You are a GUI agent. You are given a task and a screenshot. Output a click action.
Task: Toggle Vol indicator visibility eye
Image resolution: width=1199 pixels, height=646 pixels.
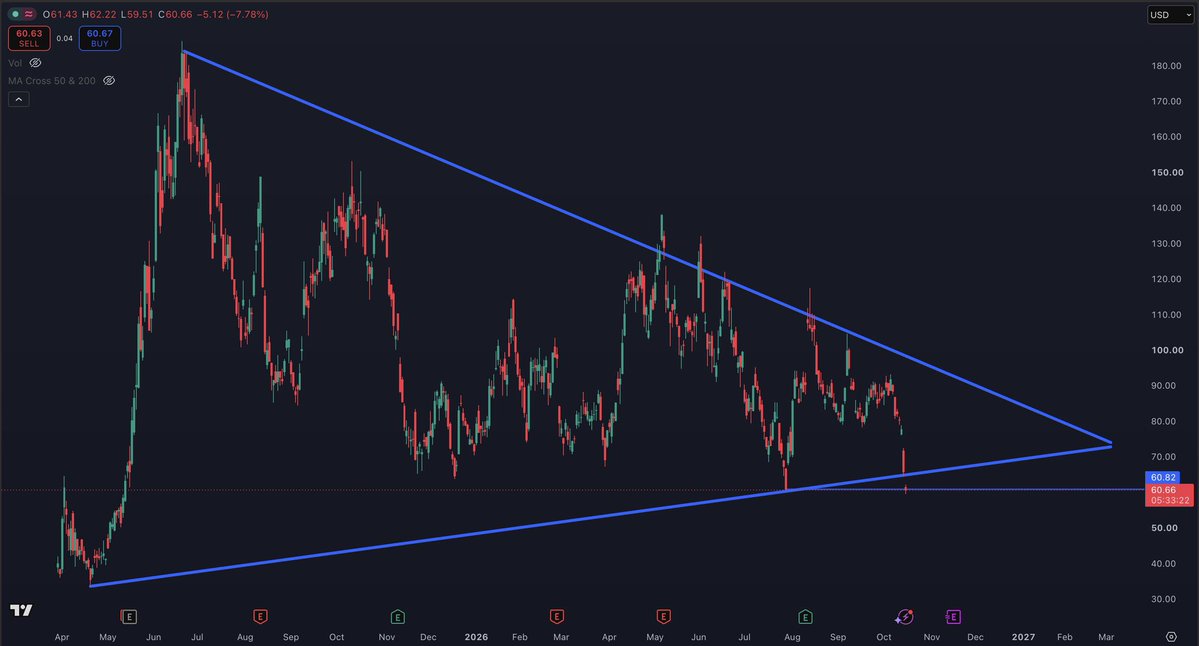[35, 63]
